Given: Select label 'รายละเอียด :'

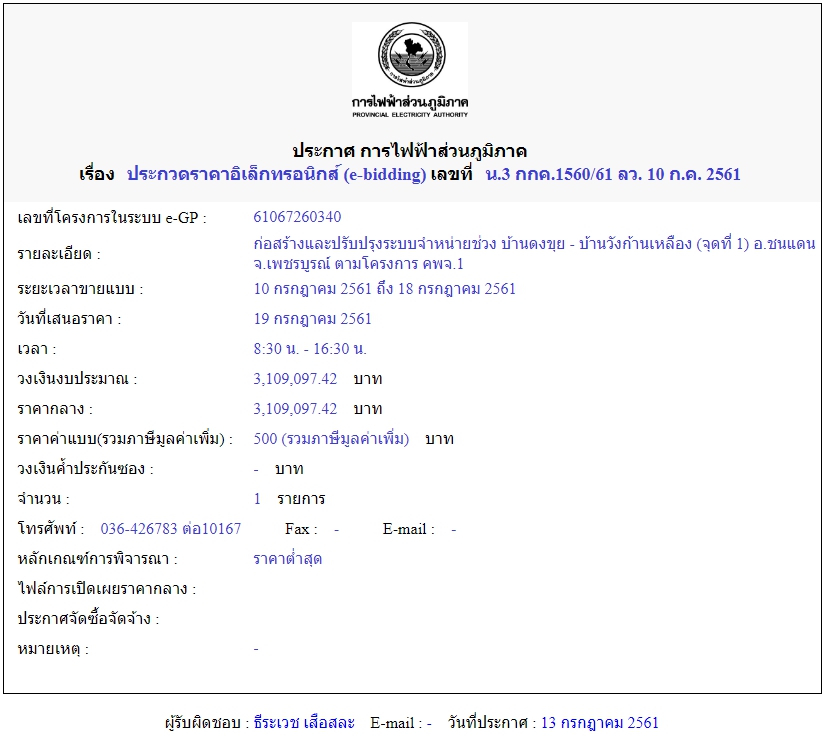Looking at the screenshot, I should (x=58, y=254).
